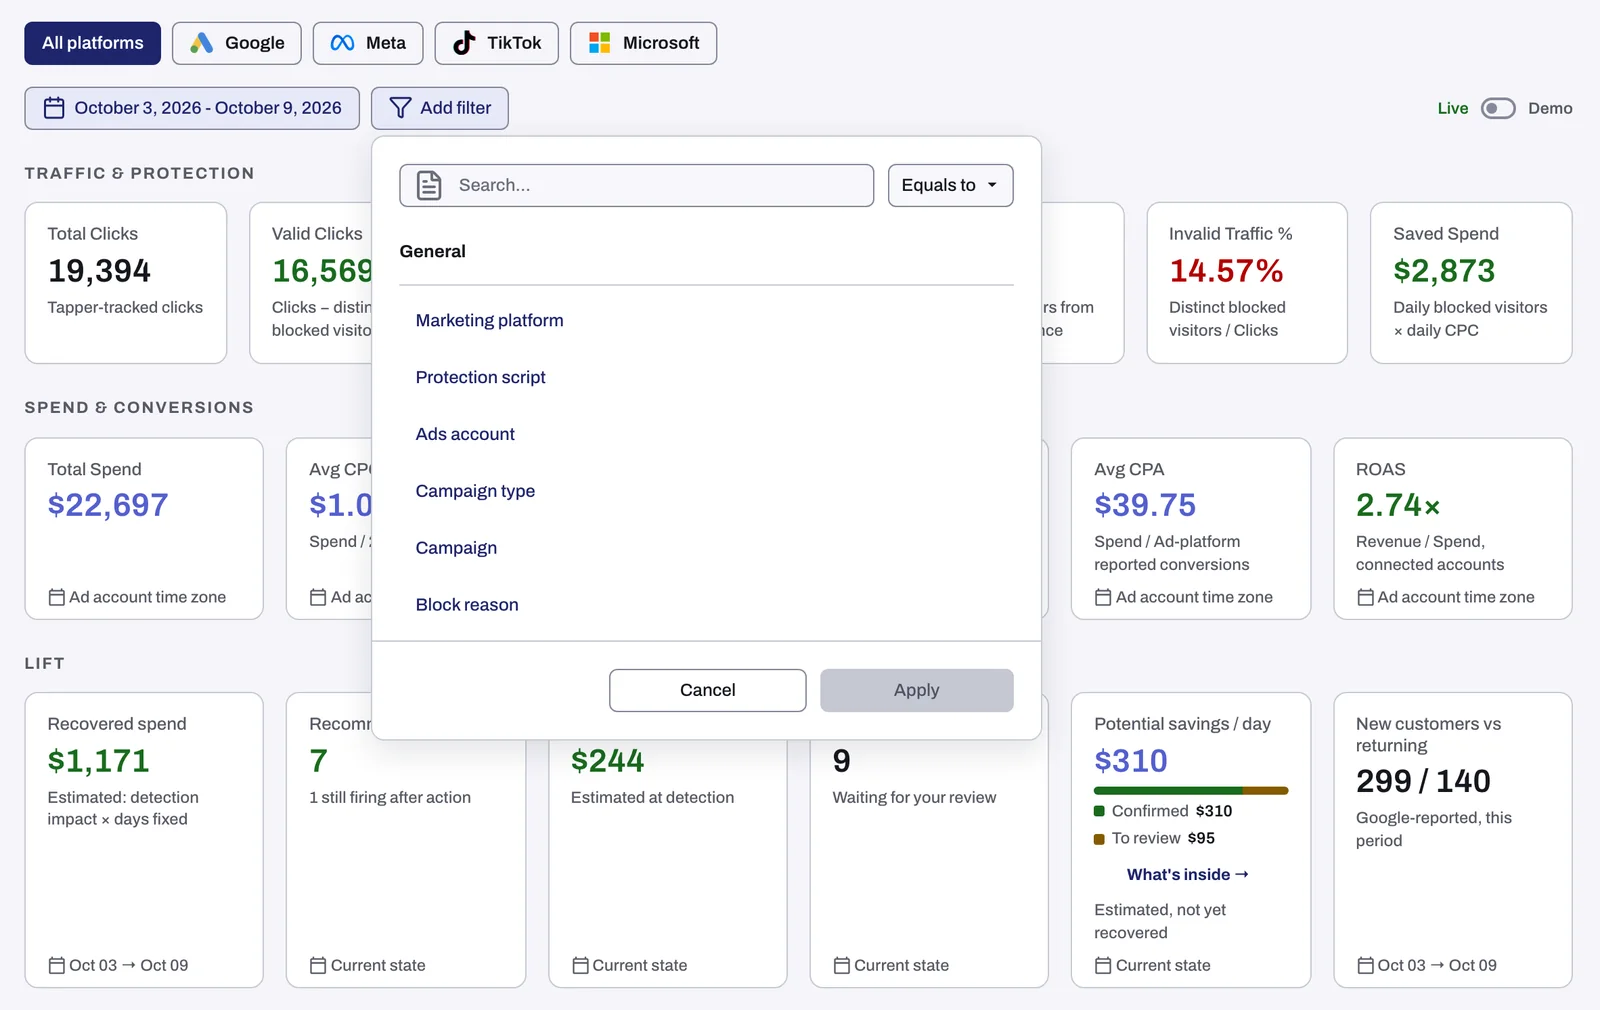
Task: Click the calendar icon in Avg CPA card
Action: click(x=1103, y=597)
